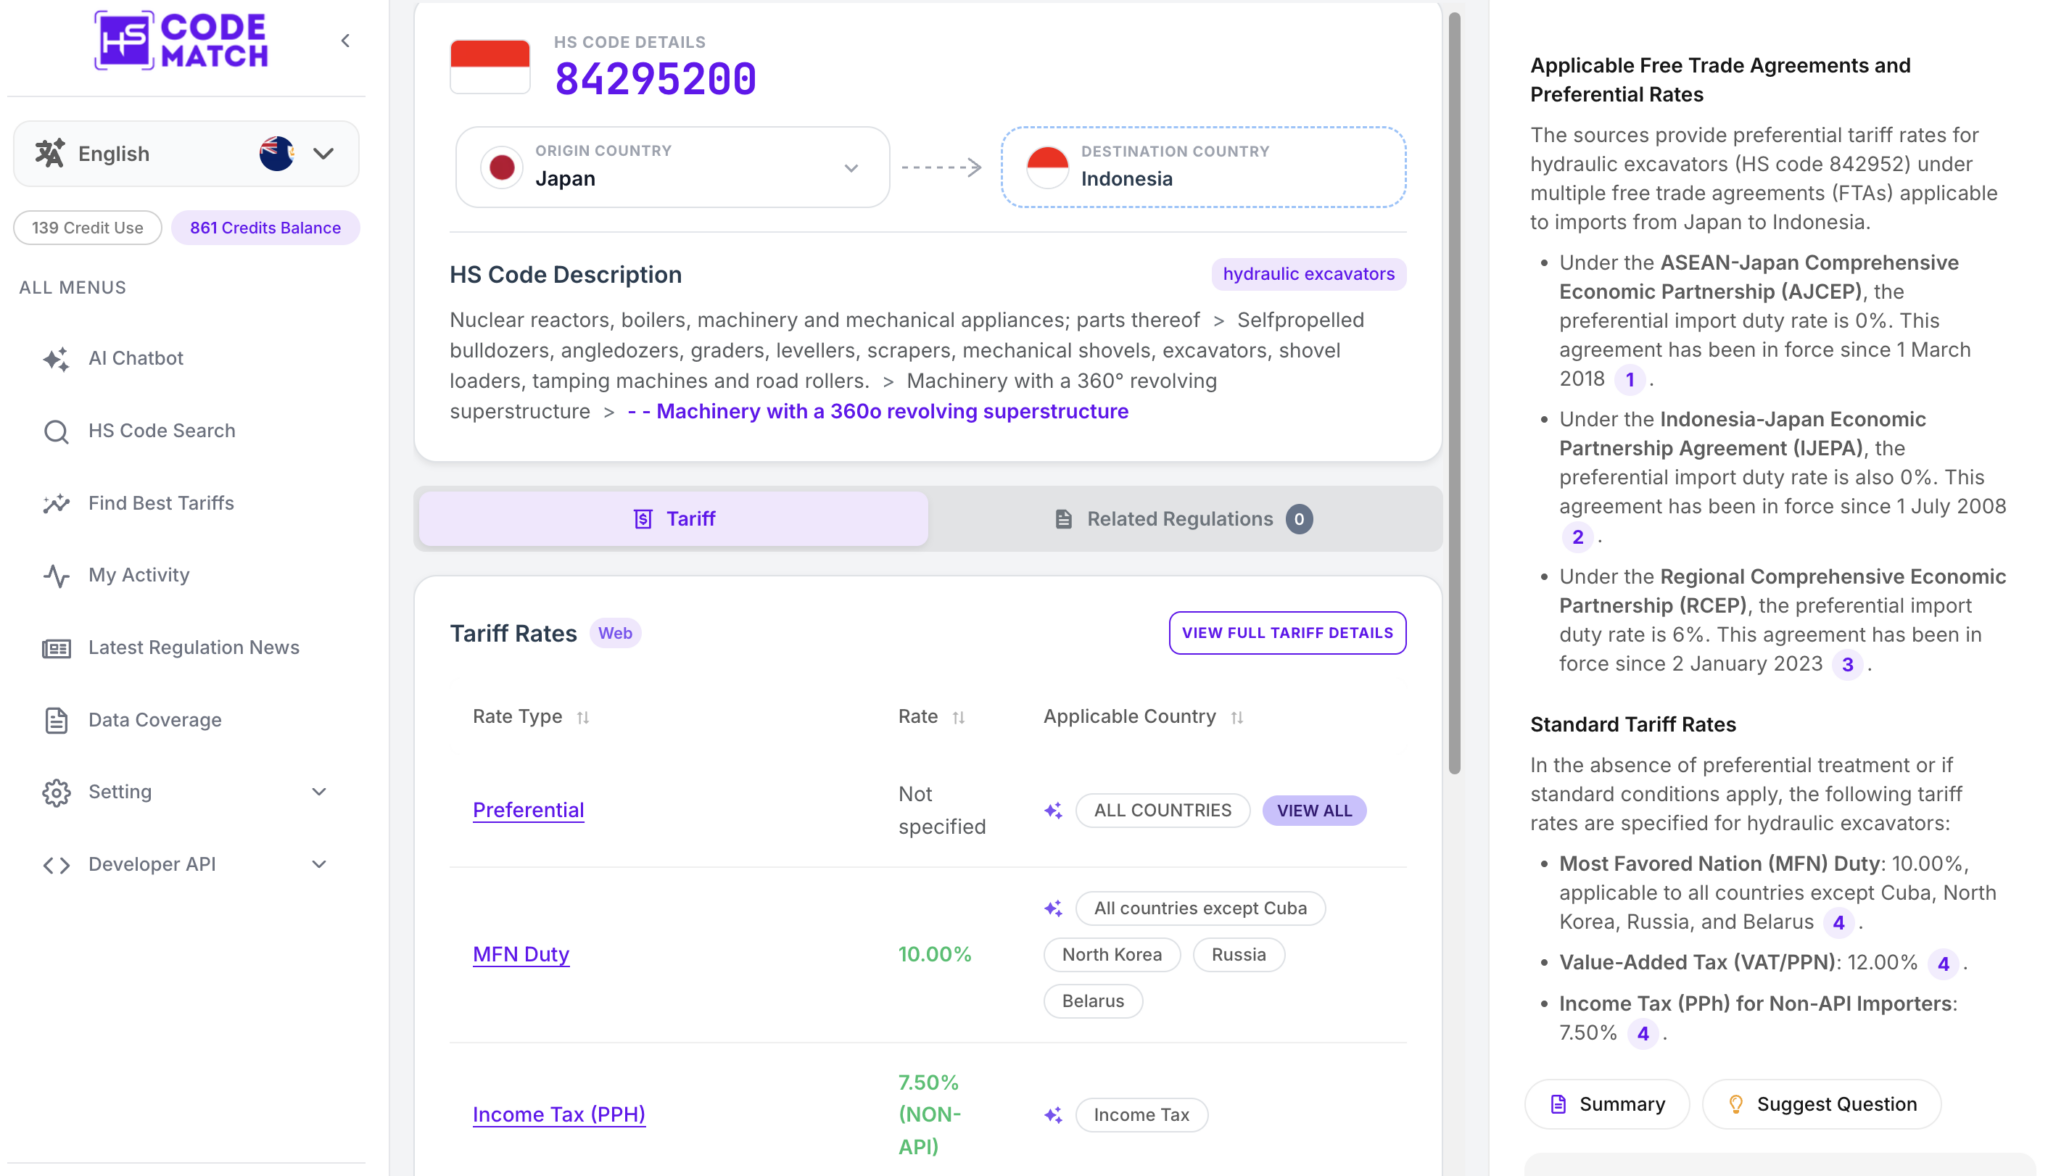Click the AI Chatbot sparkle icon
The width and height of the screenshot is (2048, 1176).
pos(56,359)
